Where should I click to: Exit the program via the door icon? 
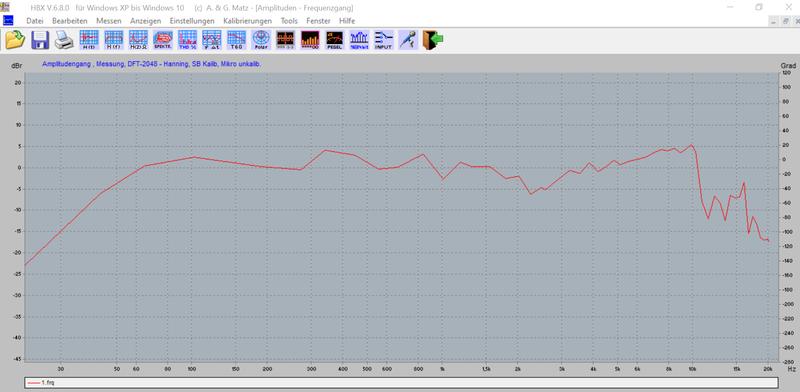[433, 40]
